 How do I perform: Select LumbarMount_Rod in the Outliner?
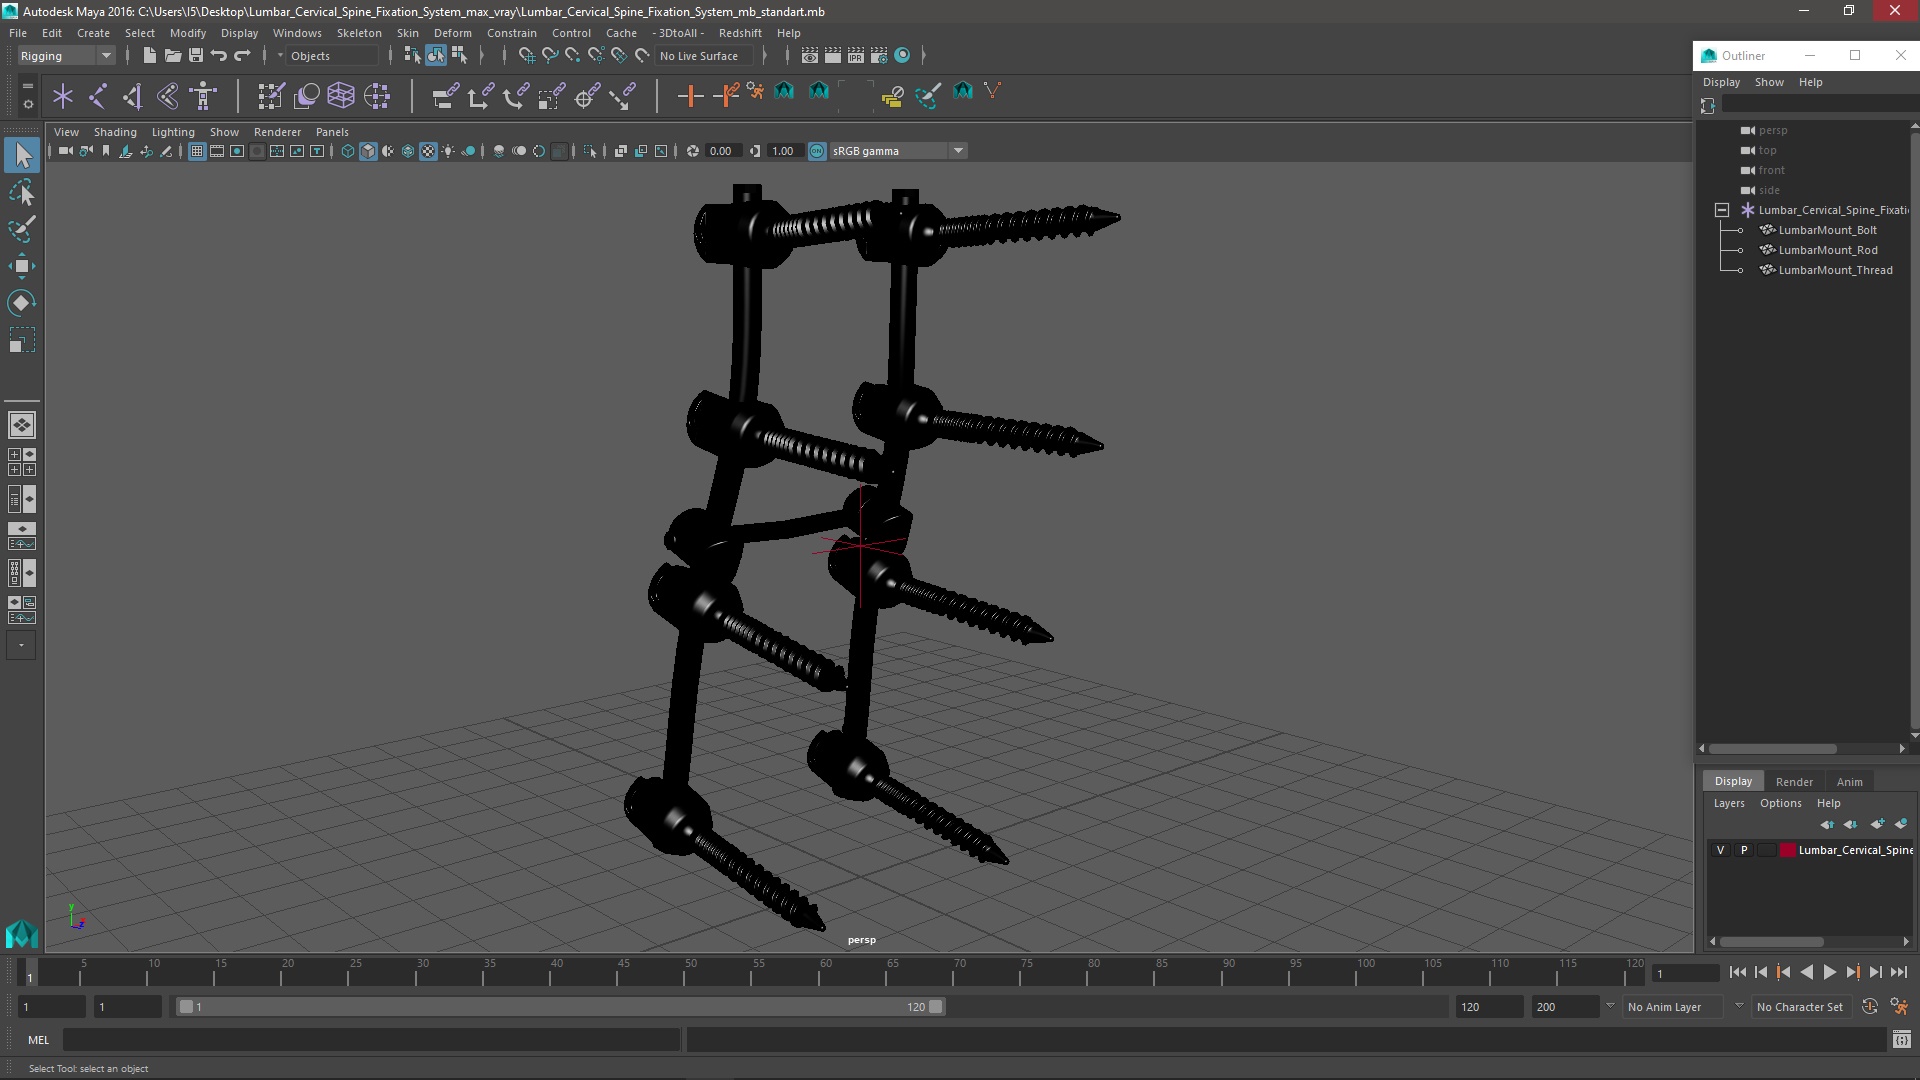point(1827,250)
